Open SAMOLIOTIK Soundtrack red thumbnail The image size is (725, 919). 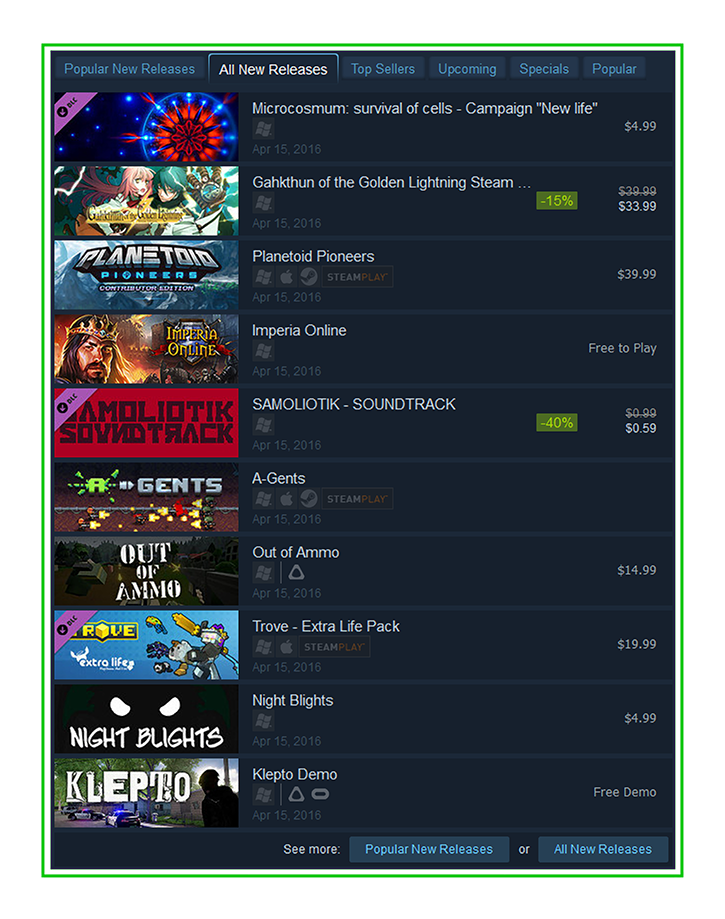[147, 423]
